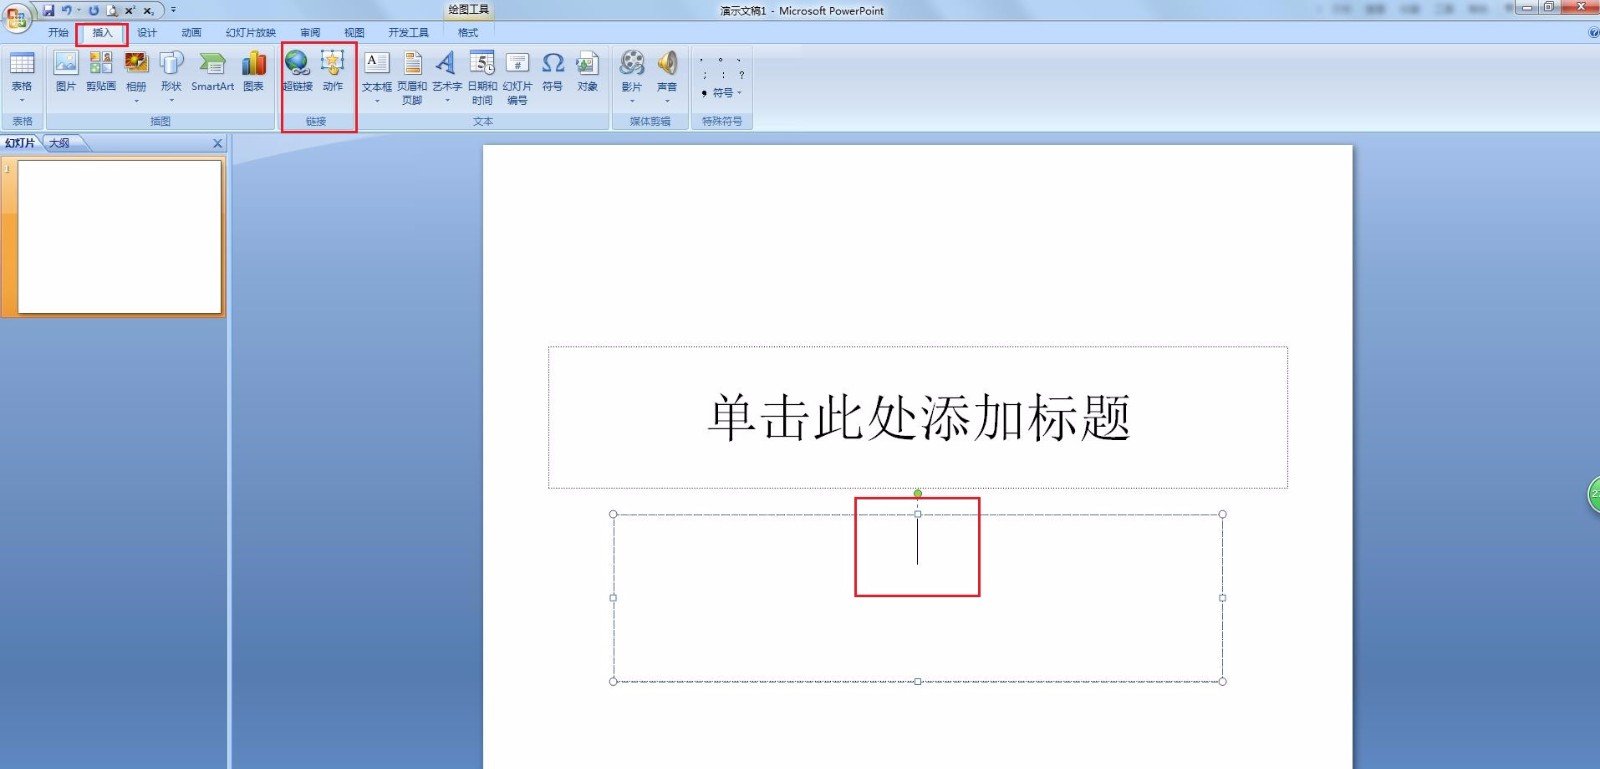
Task: Insert the question mark special symbol
Action: [741, 75]
